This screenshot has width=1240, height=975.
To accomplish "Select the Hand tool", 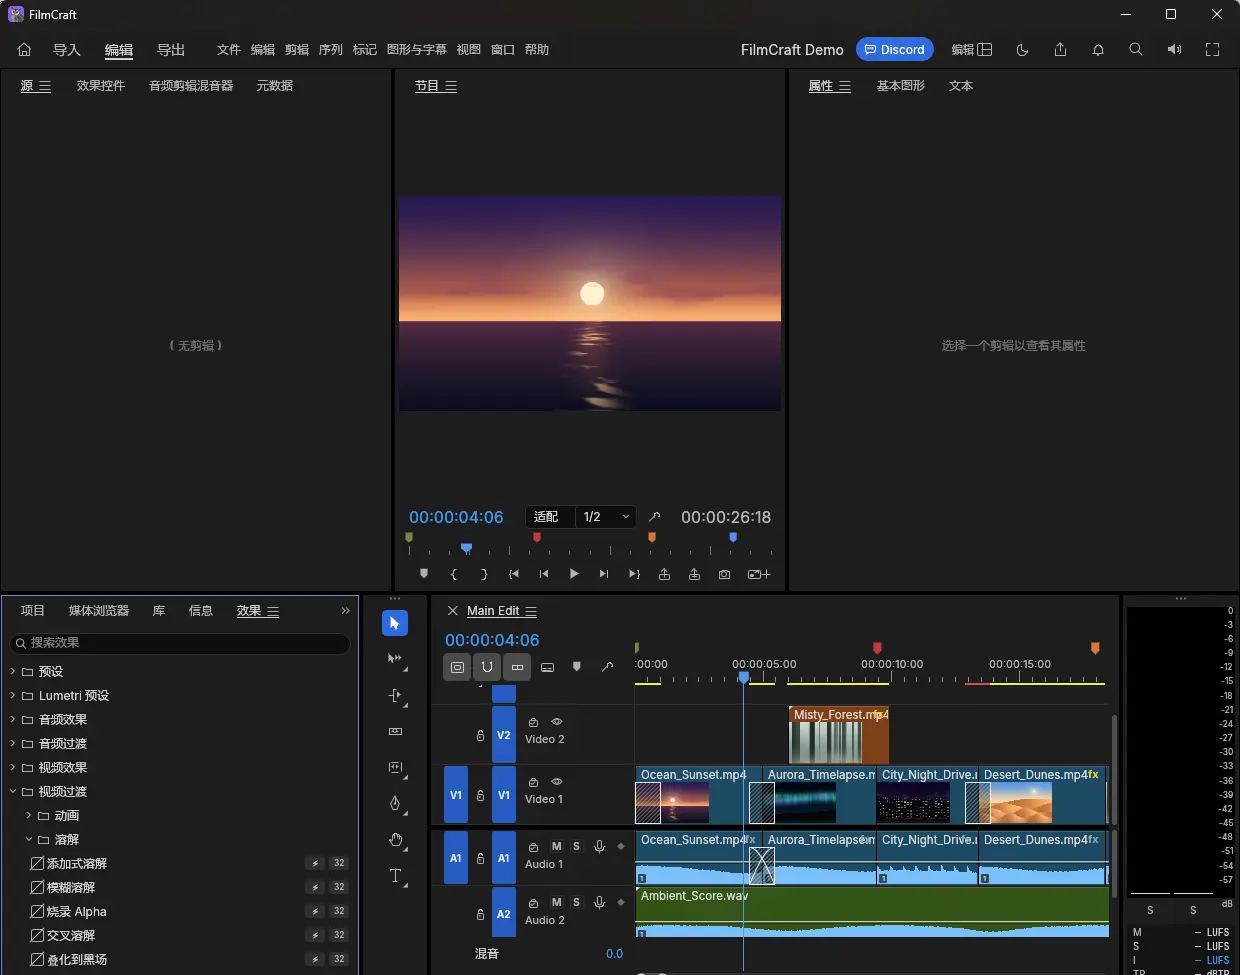I will tap(395, 839).
